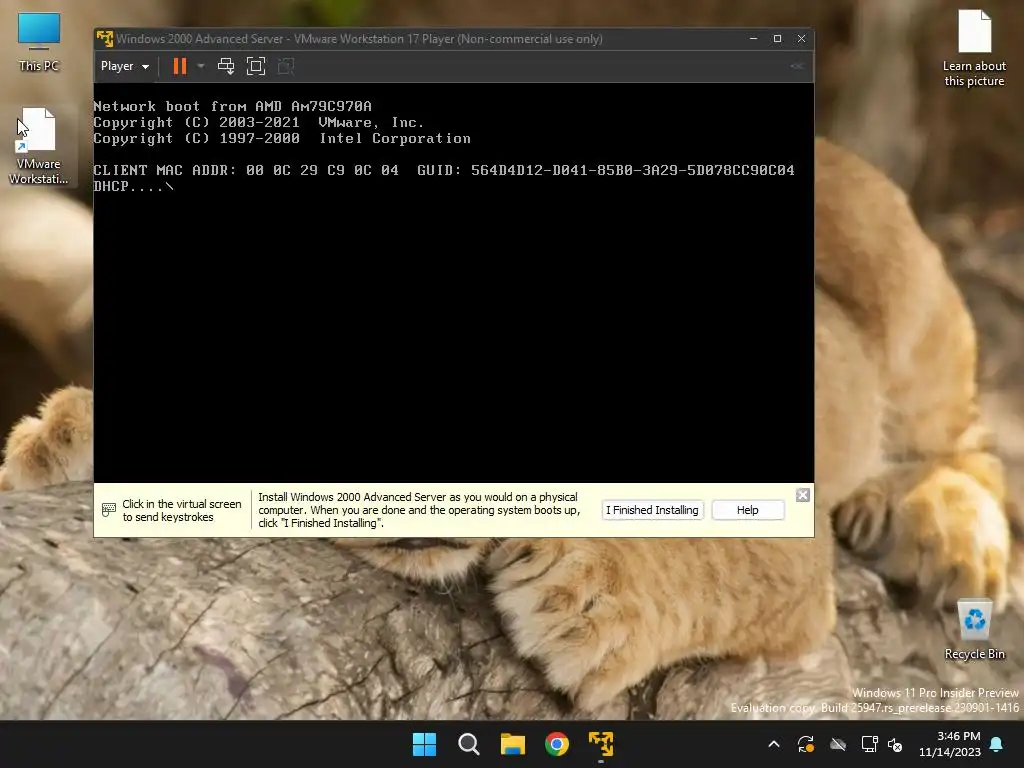This screenshot has height=768, width=1024.
Task: Pause the virtual machine
Action: pos(180,66)
